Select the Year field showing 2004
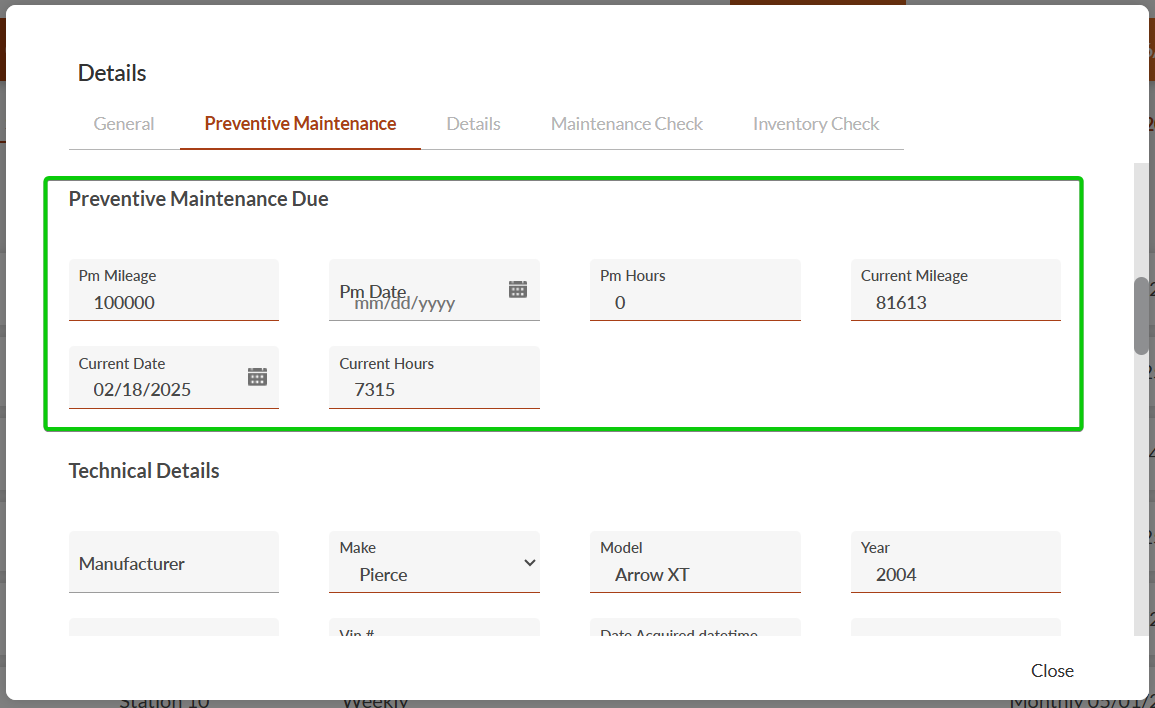 pos(955,574)
